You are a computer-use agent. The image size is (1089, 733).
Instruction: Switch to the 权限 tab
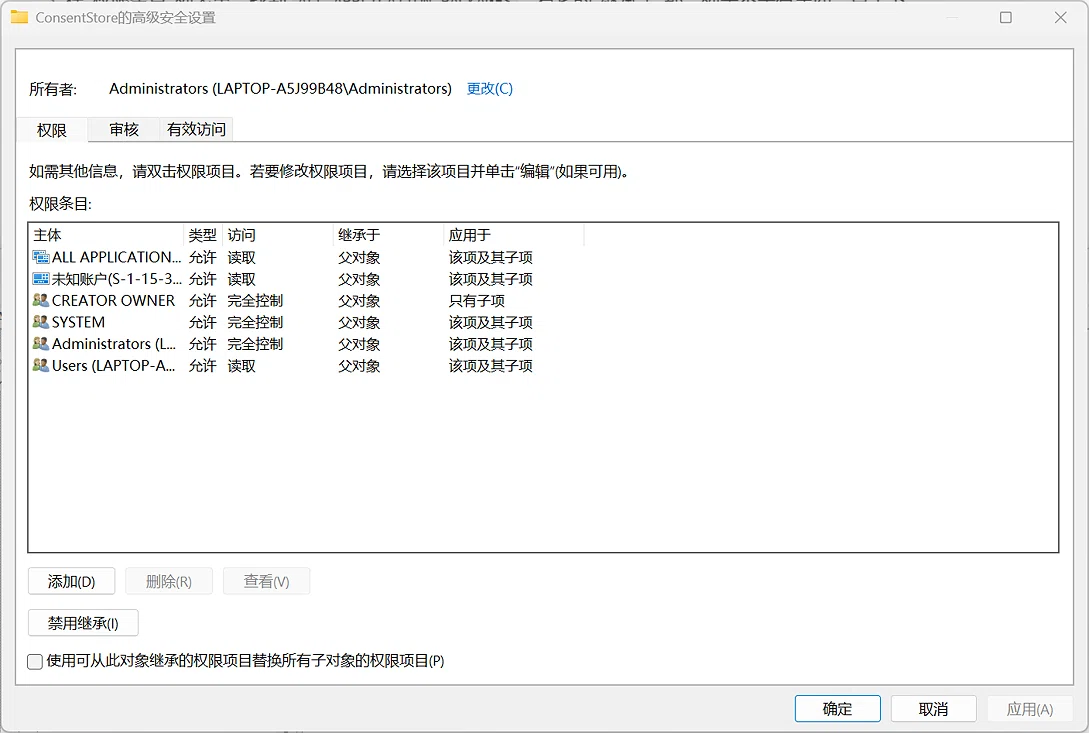pyautogui.click(x=52, y=130)
